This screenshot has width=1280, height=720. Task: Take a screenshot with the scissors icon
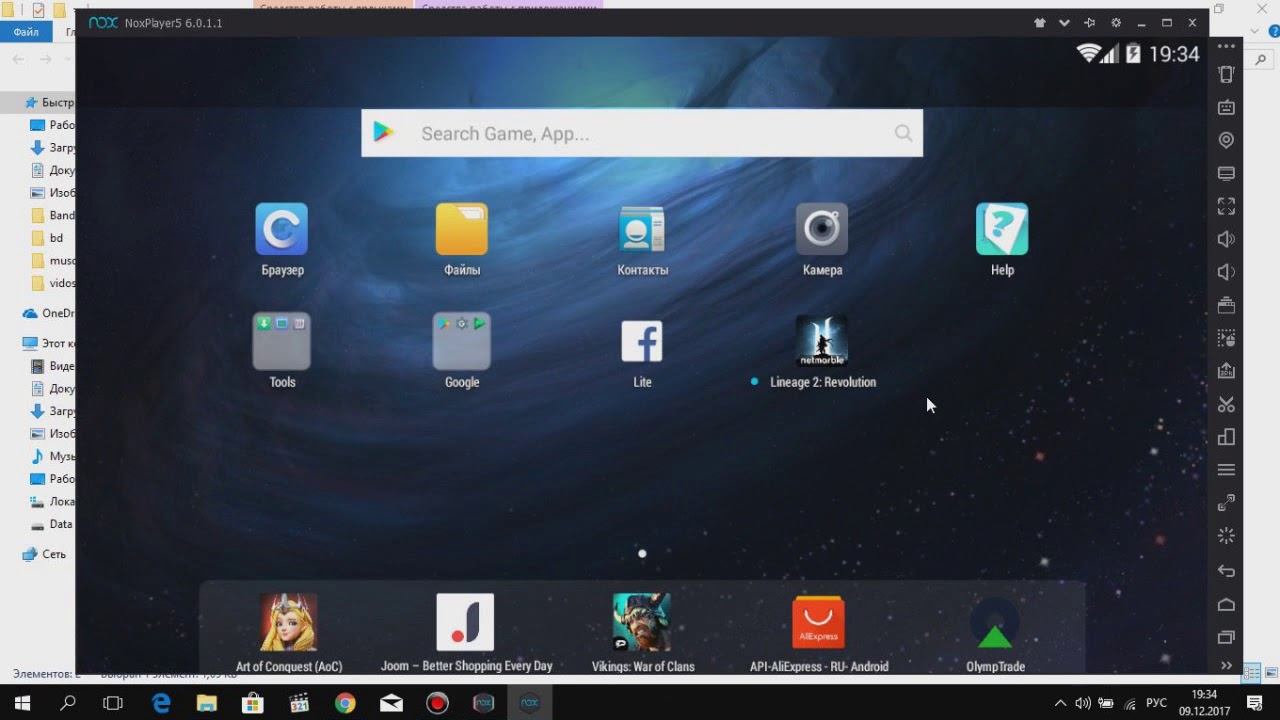[x=1226, y=404]
